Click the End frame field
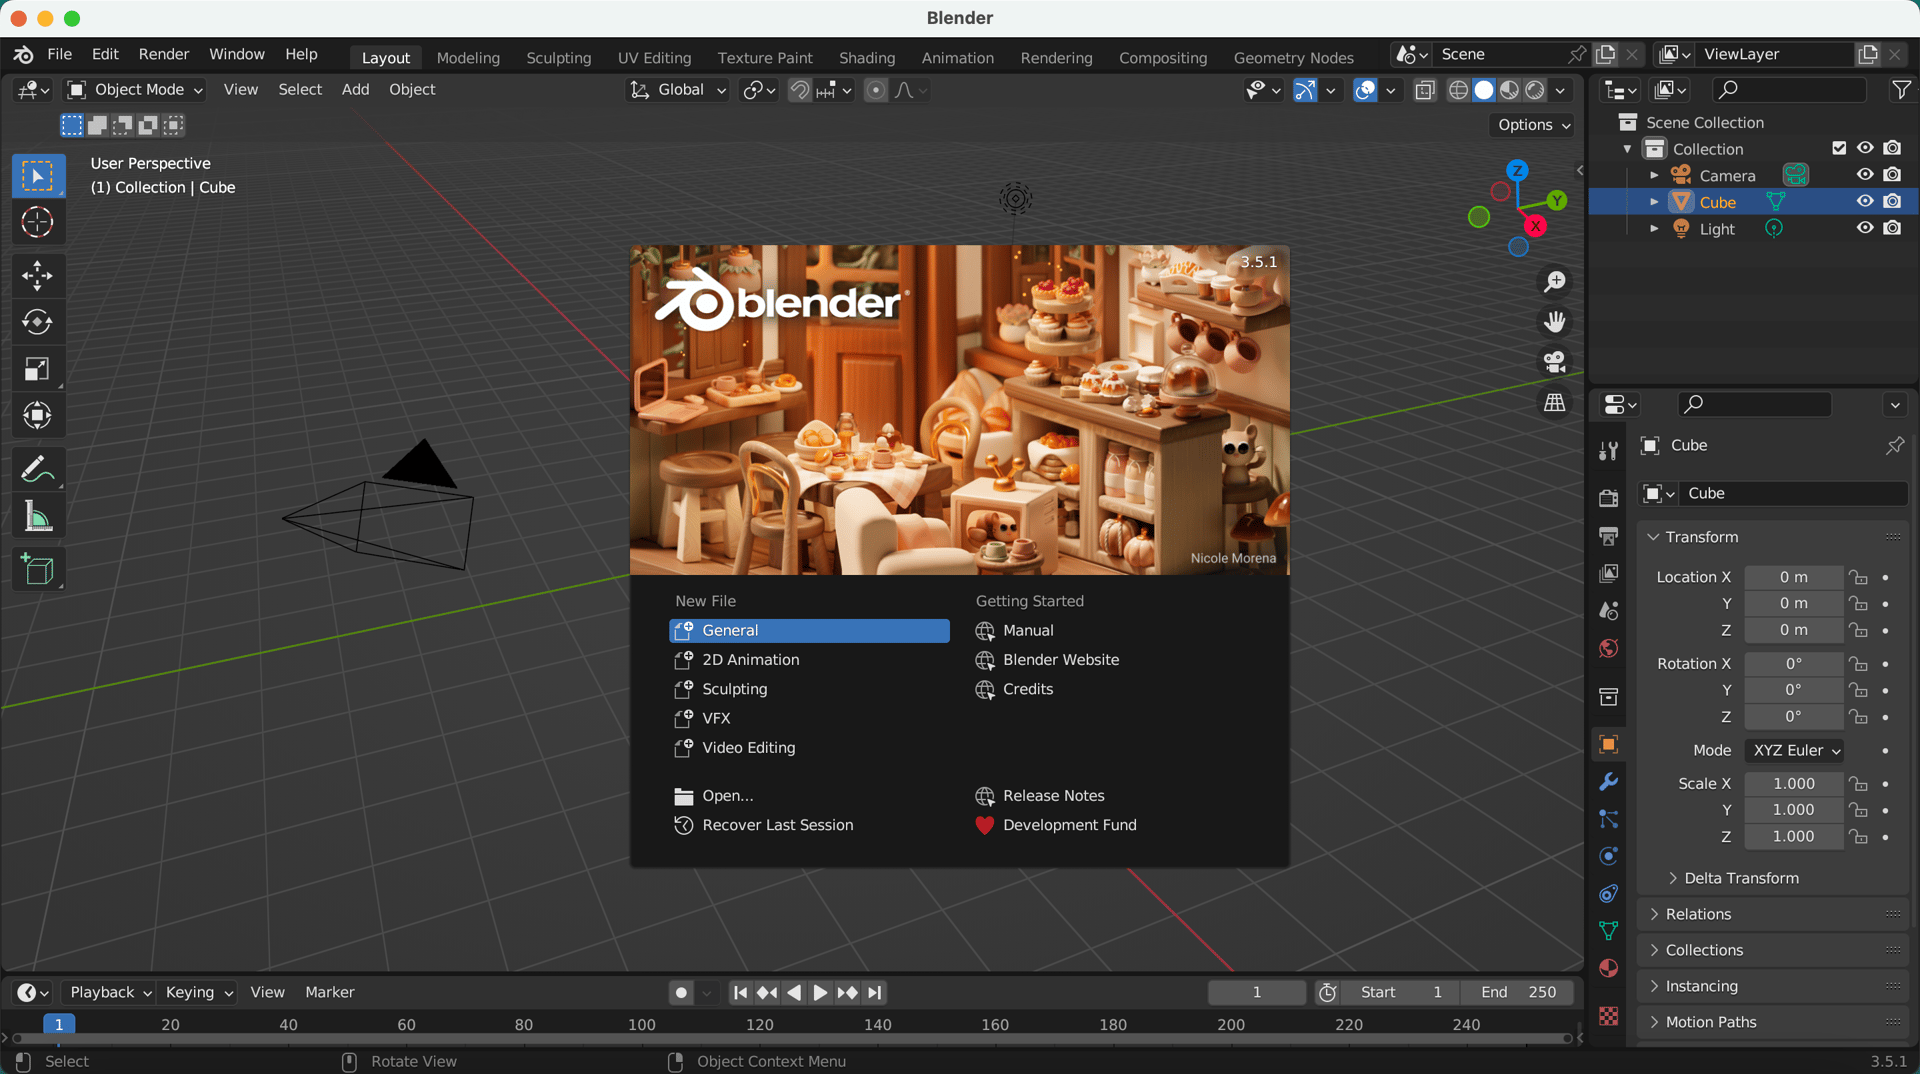The image size is (1920, 1074). click(x=1517, y=992)
